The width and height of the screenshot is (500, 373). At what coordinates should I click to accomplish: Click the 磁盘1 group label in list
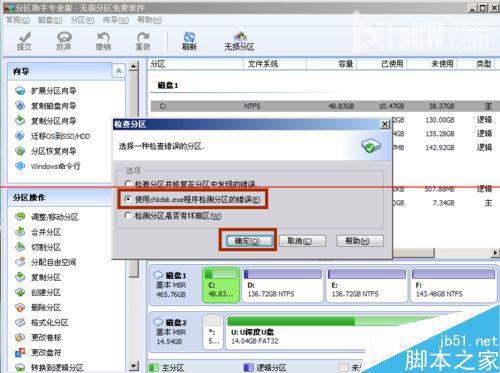click(168, 85)
